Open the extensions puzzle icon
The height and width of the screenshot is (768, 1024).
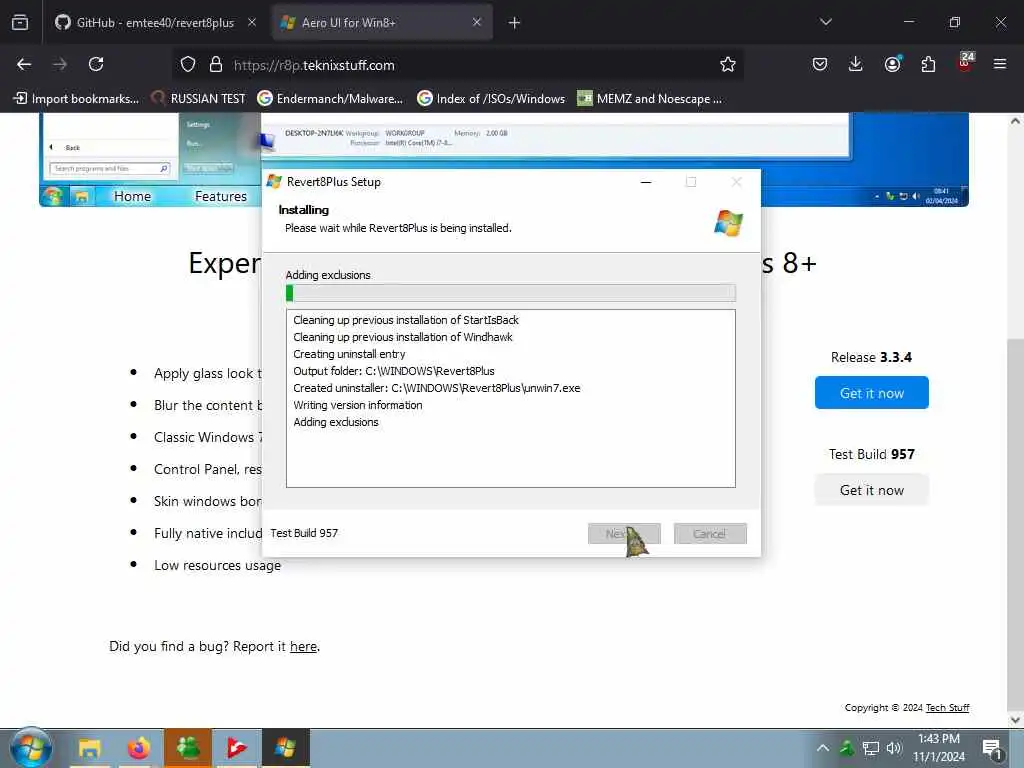point(928,64)
